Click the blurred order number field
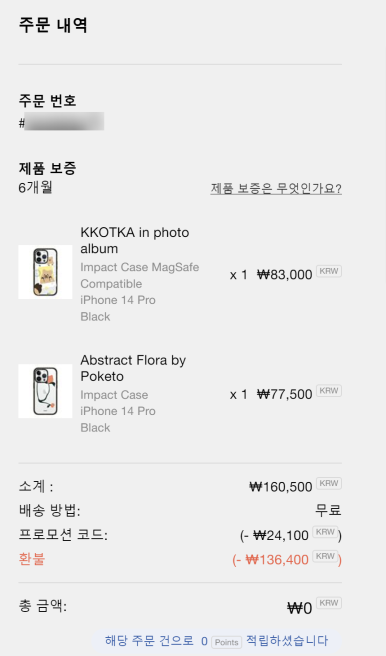This screenshot has width=386, height=656. coord(64,122)
